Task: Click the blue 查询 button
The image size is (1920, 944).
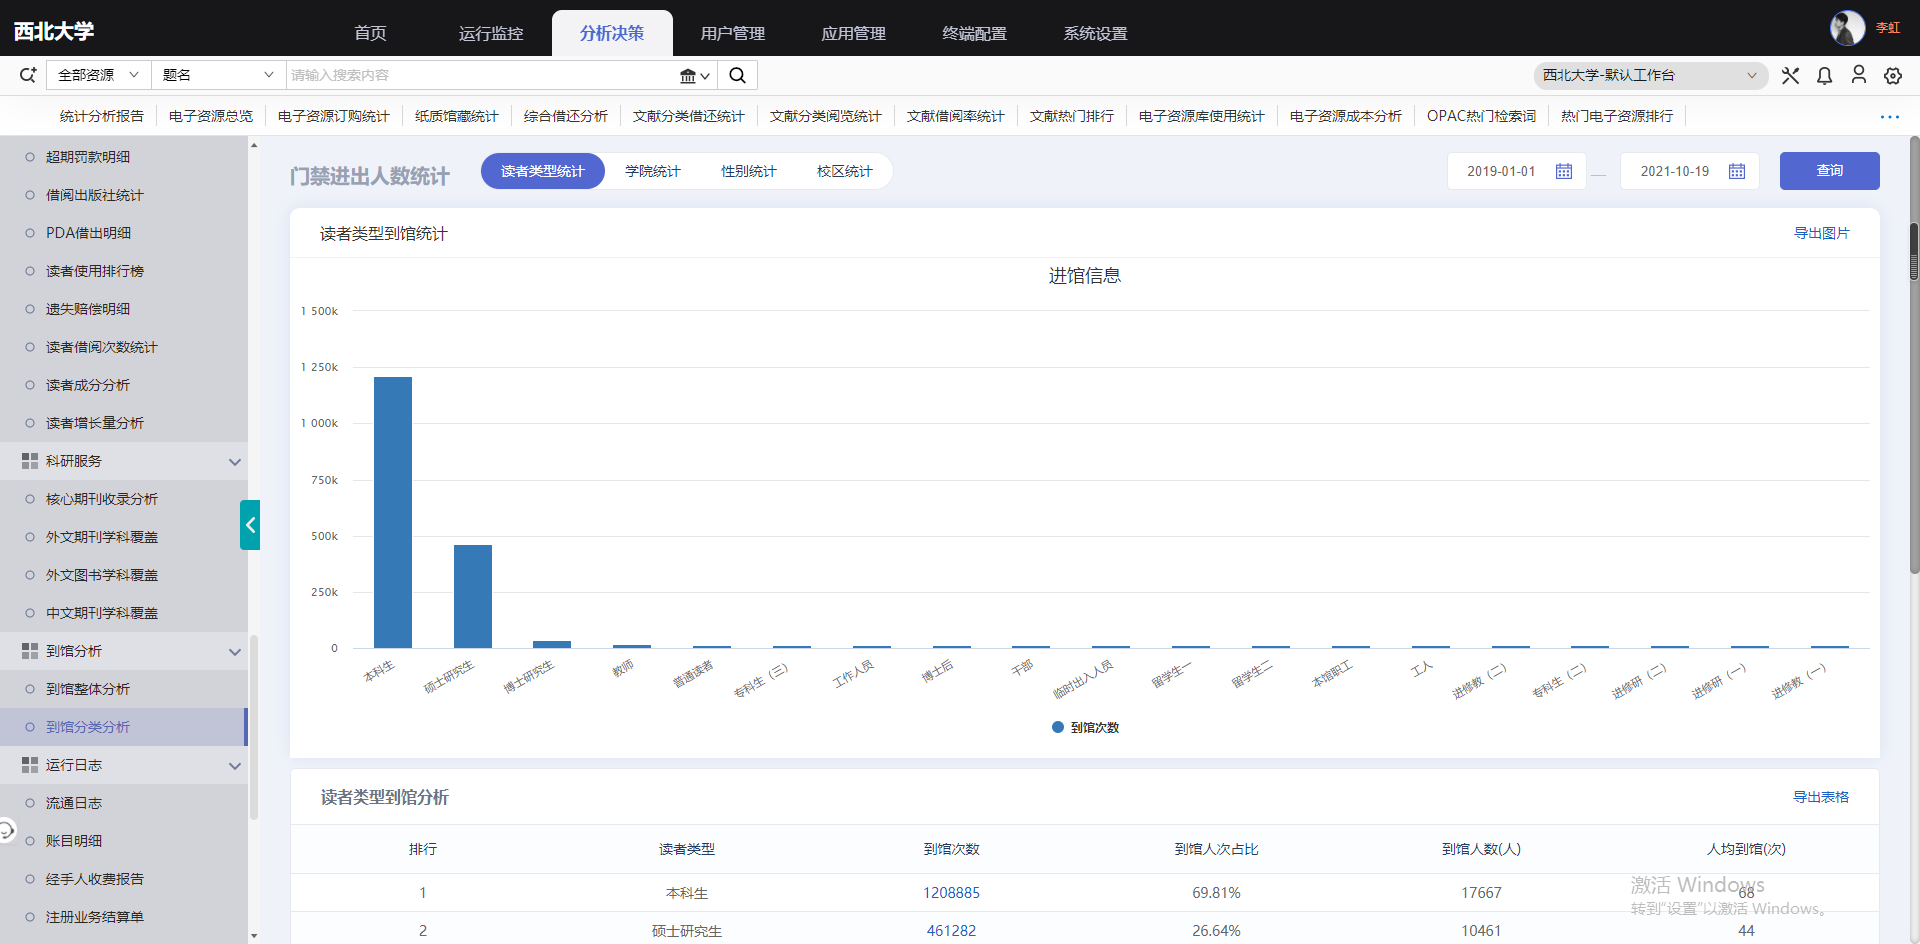Action: click(1829, 171)
